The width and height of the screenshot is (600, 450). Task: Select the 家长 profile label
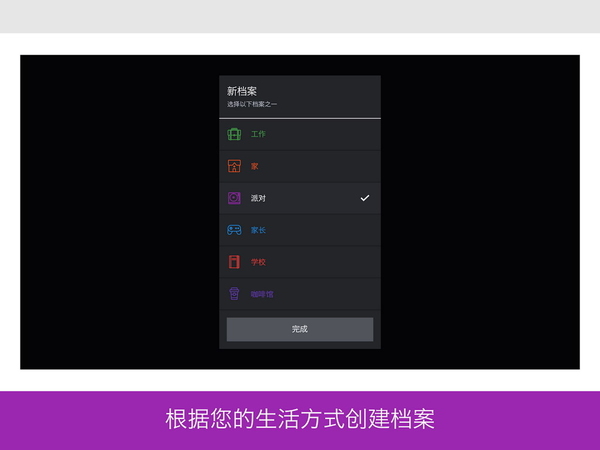258,230
